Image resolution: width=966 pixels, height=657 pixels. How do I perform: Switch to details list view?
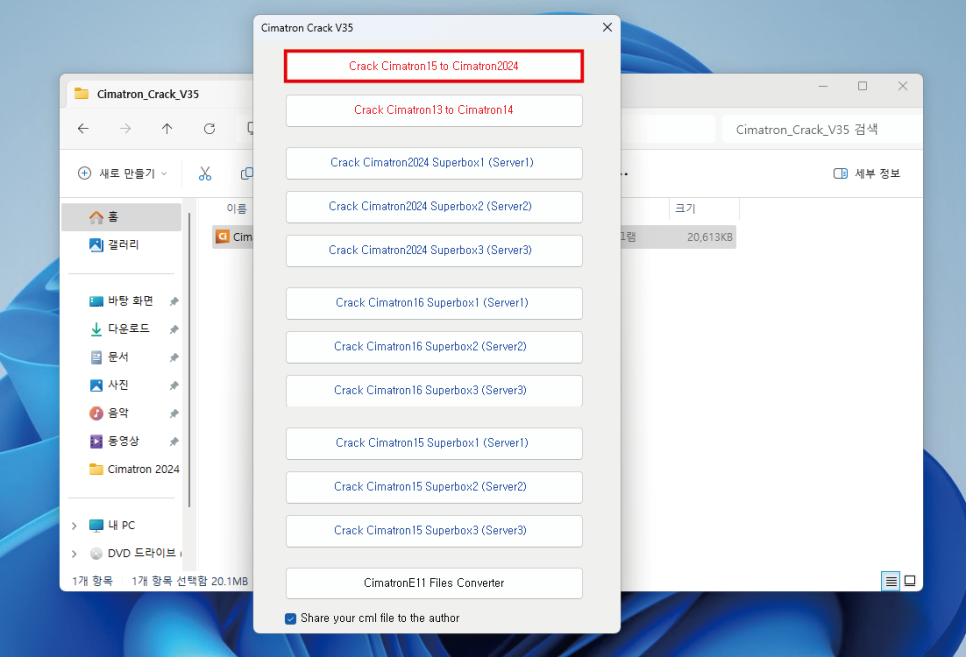click(891, 581)
